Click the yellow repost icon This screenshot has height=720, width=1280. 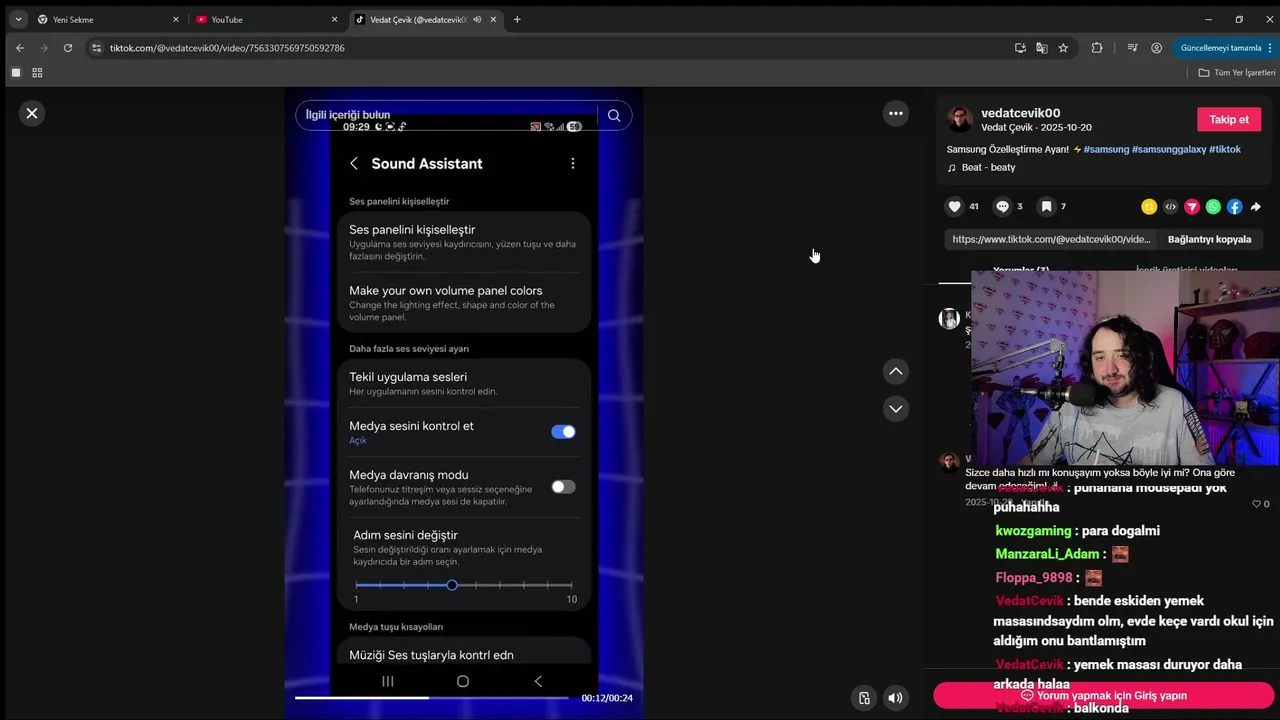1149,207
